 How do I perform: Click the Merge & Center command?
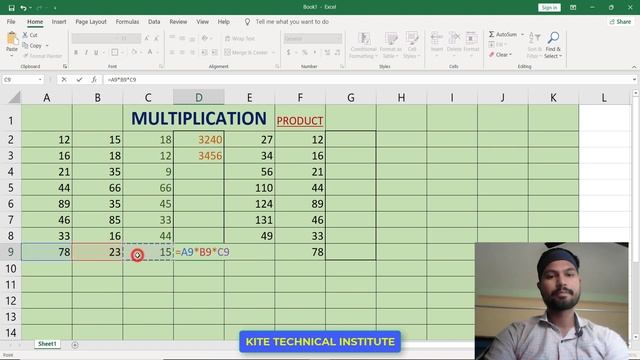tap(247, 52)
